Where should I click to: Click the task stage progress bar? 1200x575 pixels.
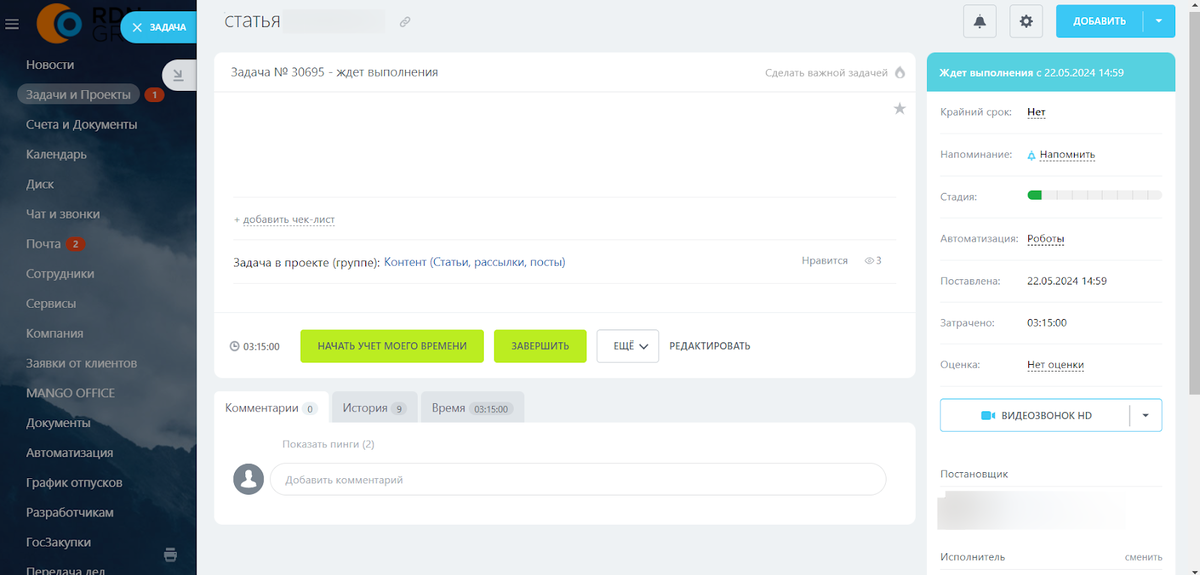coord(1094,195)
